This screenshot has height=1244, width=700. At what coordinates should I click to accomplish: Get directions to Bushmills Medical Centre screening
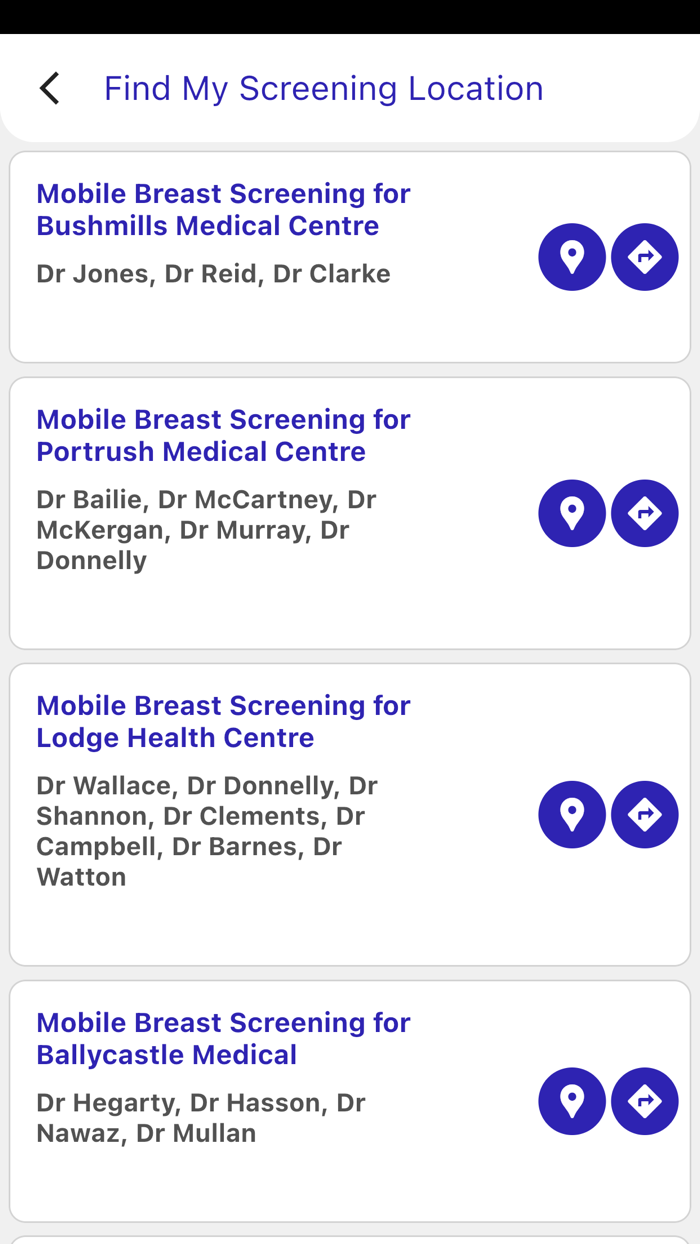[645, 257]
